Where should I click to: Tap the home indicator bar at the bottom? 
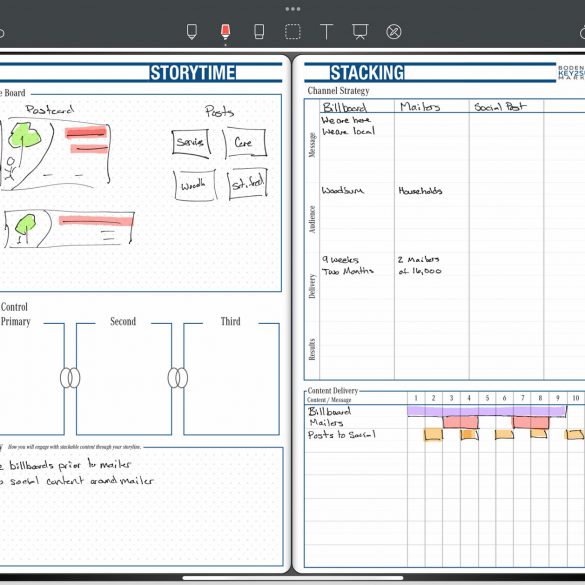point(292,578)
